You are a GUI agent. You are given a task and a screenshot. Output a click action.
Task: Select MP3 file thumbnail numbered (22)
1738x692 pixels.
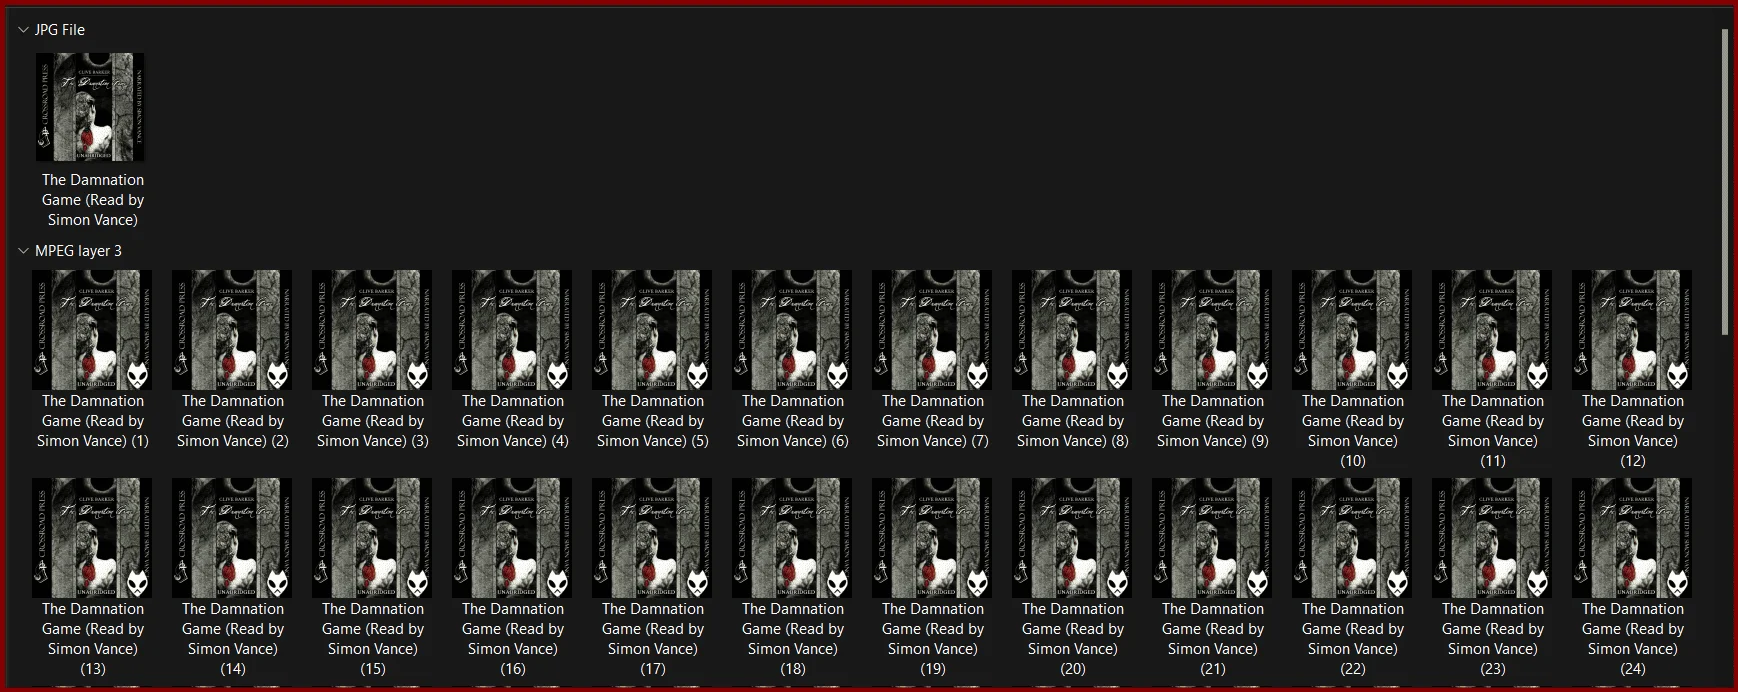tap(1352, 538)
